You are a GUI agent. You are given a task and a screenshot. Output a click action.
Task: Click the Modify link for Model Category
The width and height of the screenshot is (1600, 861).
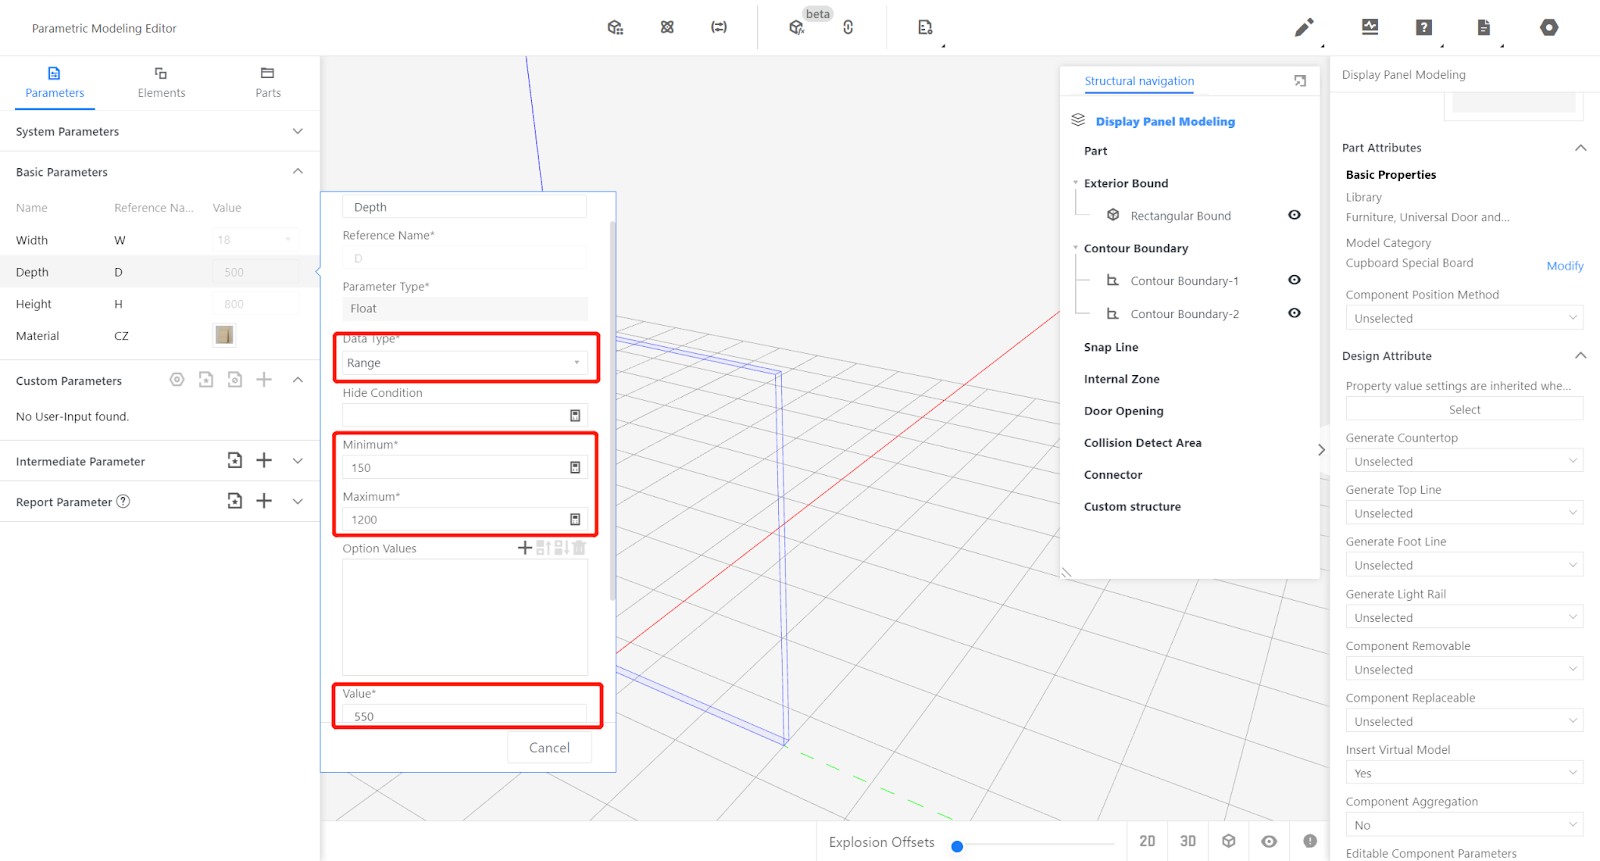(x=1564, y=266)
